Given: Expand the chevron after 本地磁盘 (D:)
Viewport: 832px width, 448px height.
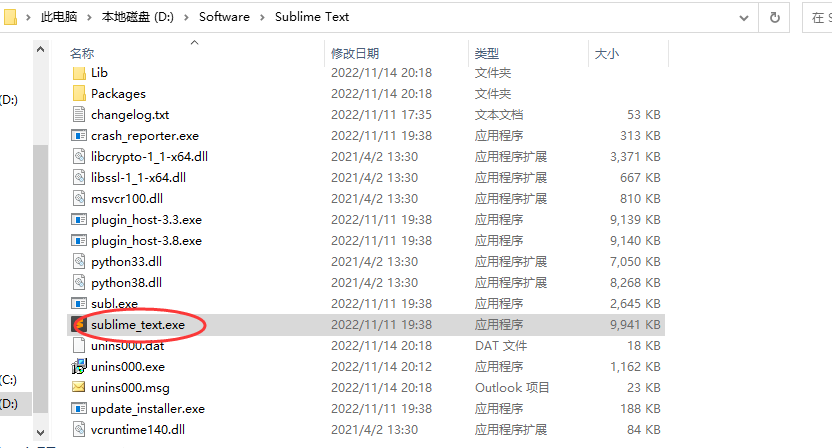Looking at the screenshot, I should tap(186, 18).
